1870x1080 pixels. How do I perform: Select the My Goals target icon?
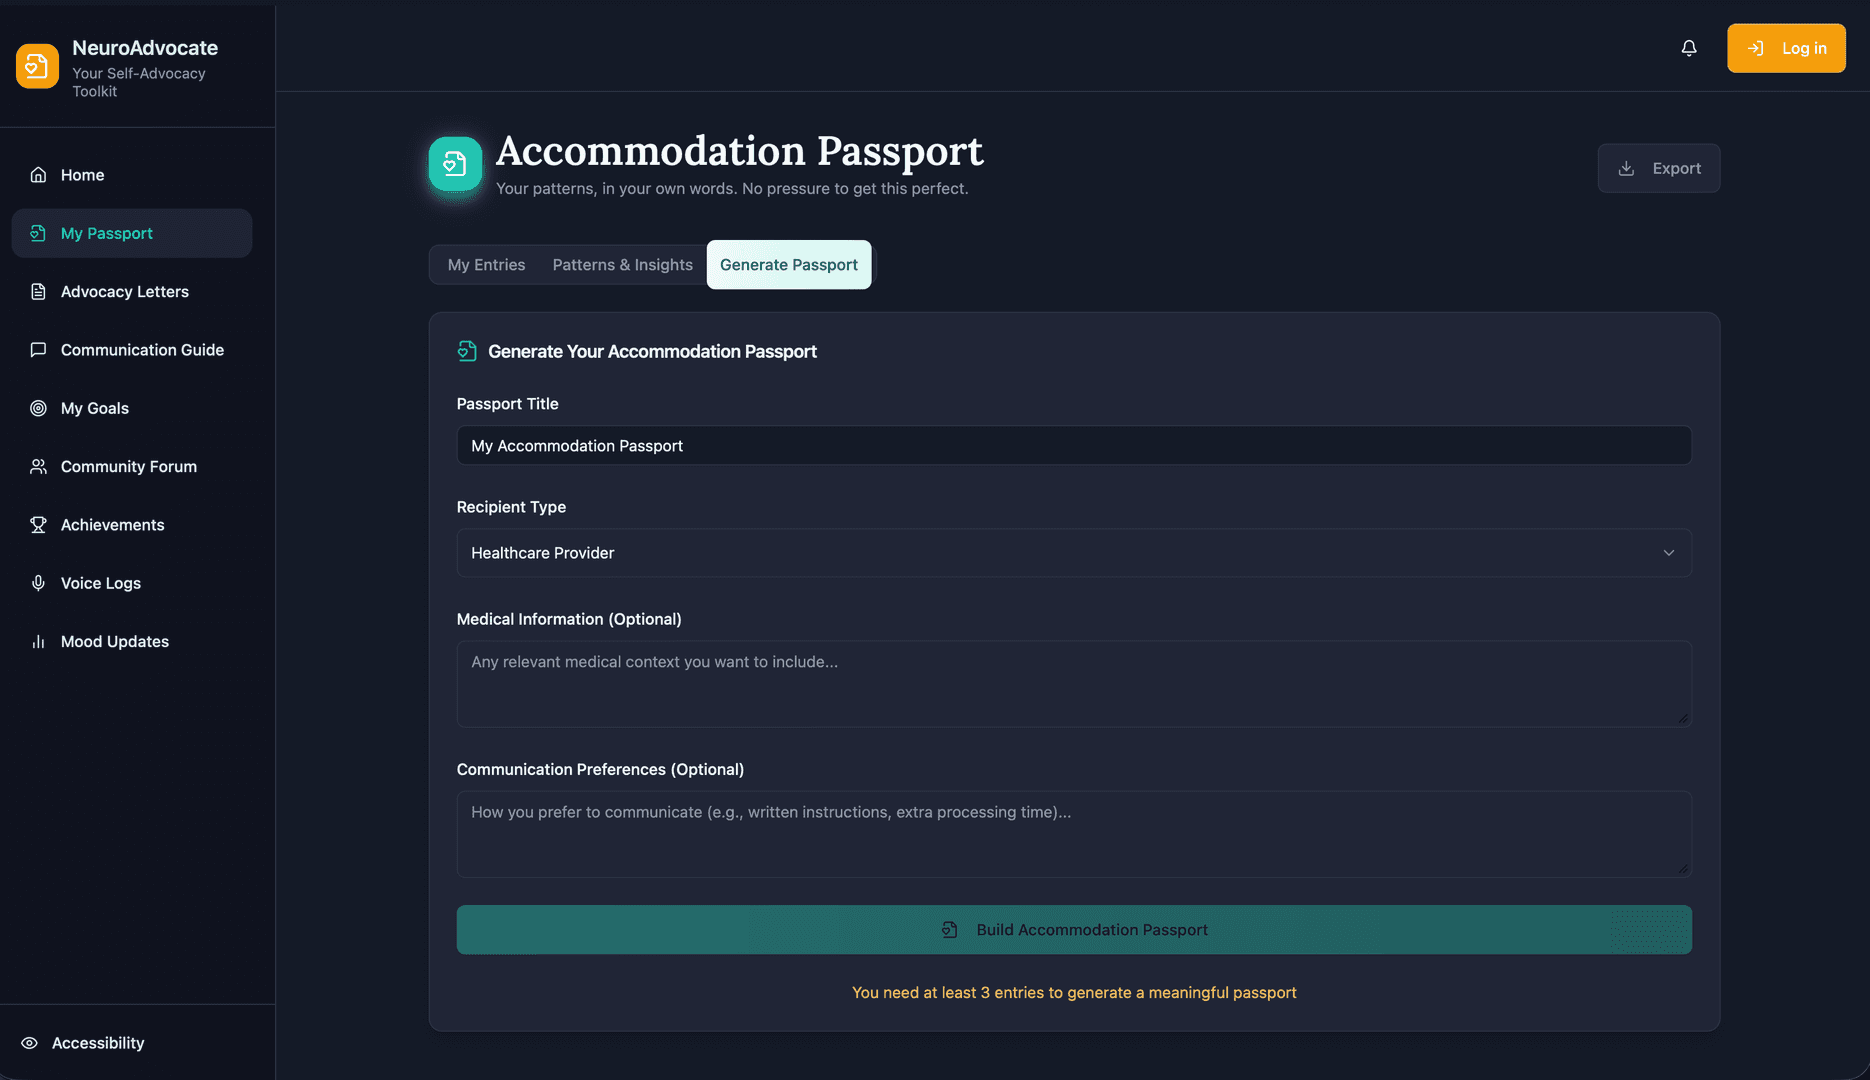(38, 408)
